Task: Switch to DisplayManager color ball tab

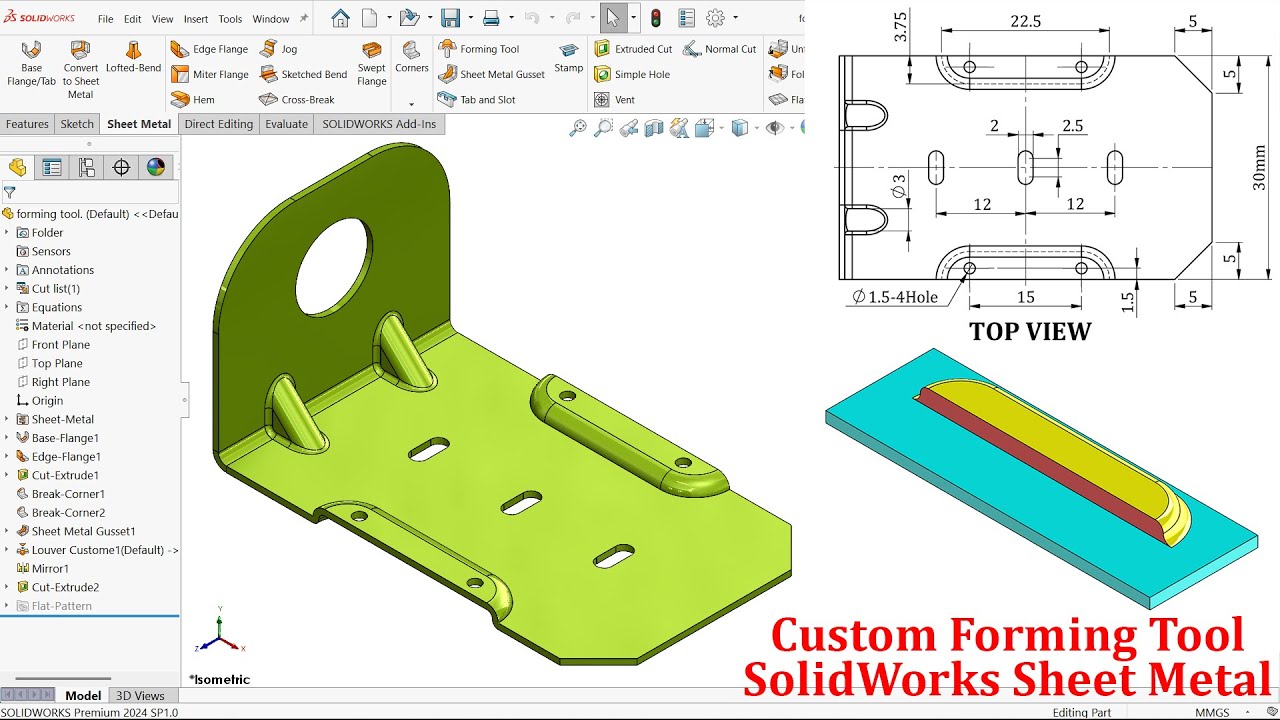Action: pos(156,167)
